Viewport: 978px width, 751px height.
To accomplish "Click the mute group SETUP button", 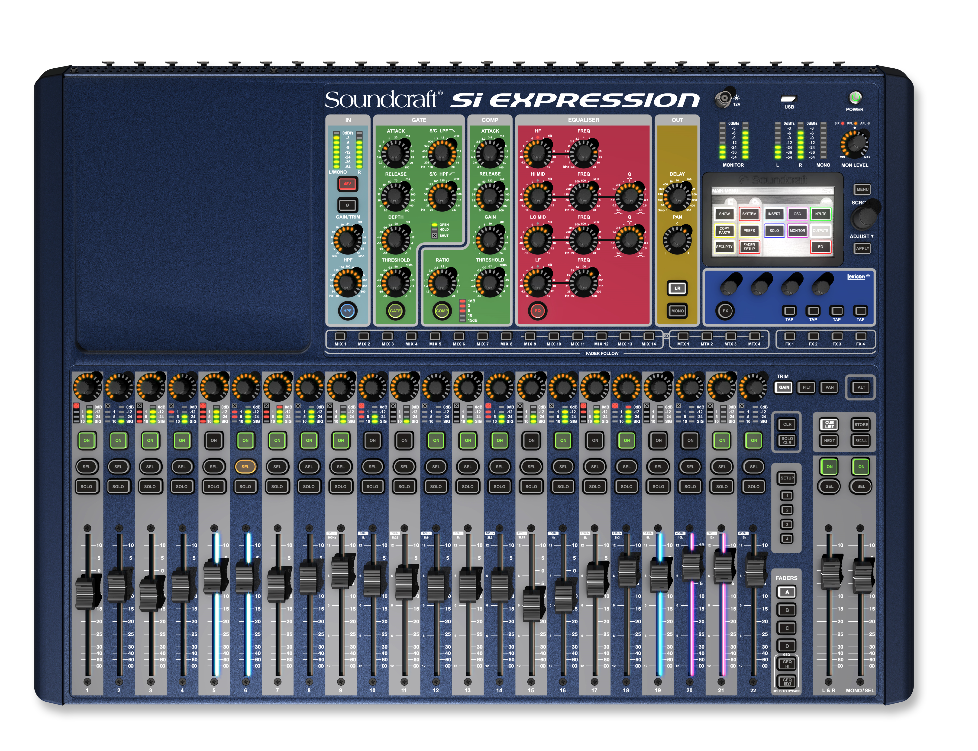I will coord(787,478).
